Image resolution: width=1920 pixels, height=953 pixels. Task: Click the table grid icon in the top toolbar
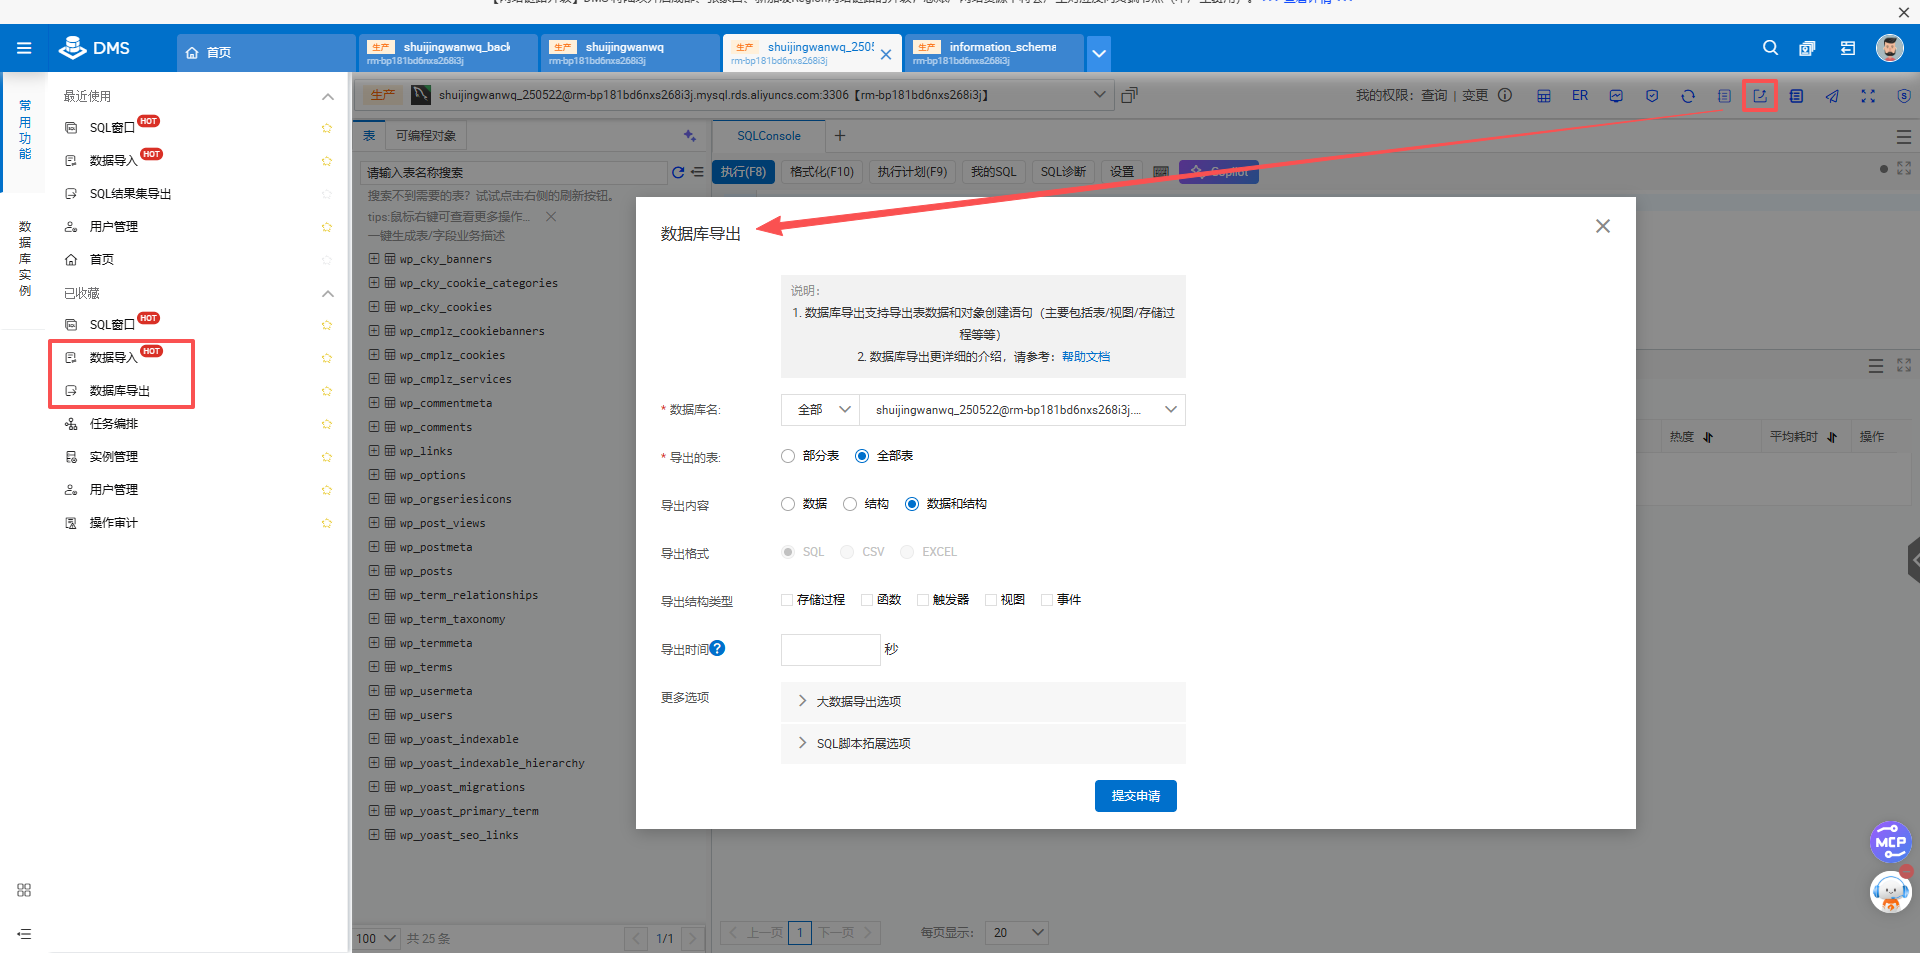click(1544, 96)
